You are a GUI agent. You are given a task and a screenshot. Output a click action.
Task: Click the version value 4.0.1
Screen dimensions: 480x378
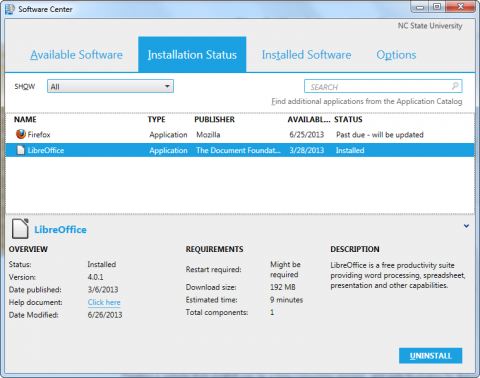pyautogui.click(x=95, y=277)
